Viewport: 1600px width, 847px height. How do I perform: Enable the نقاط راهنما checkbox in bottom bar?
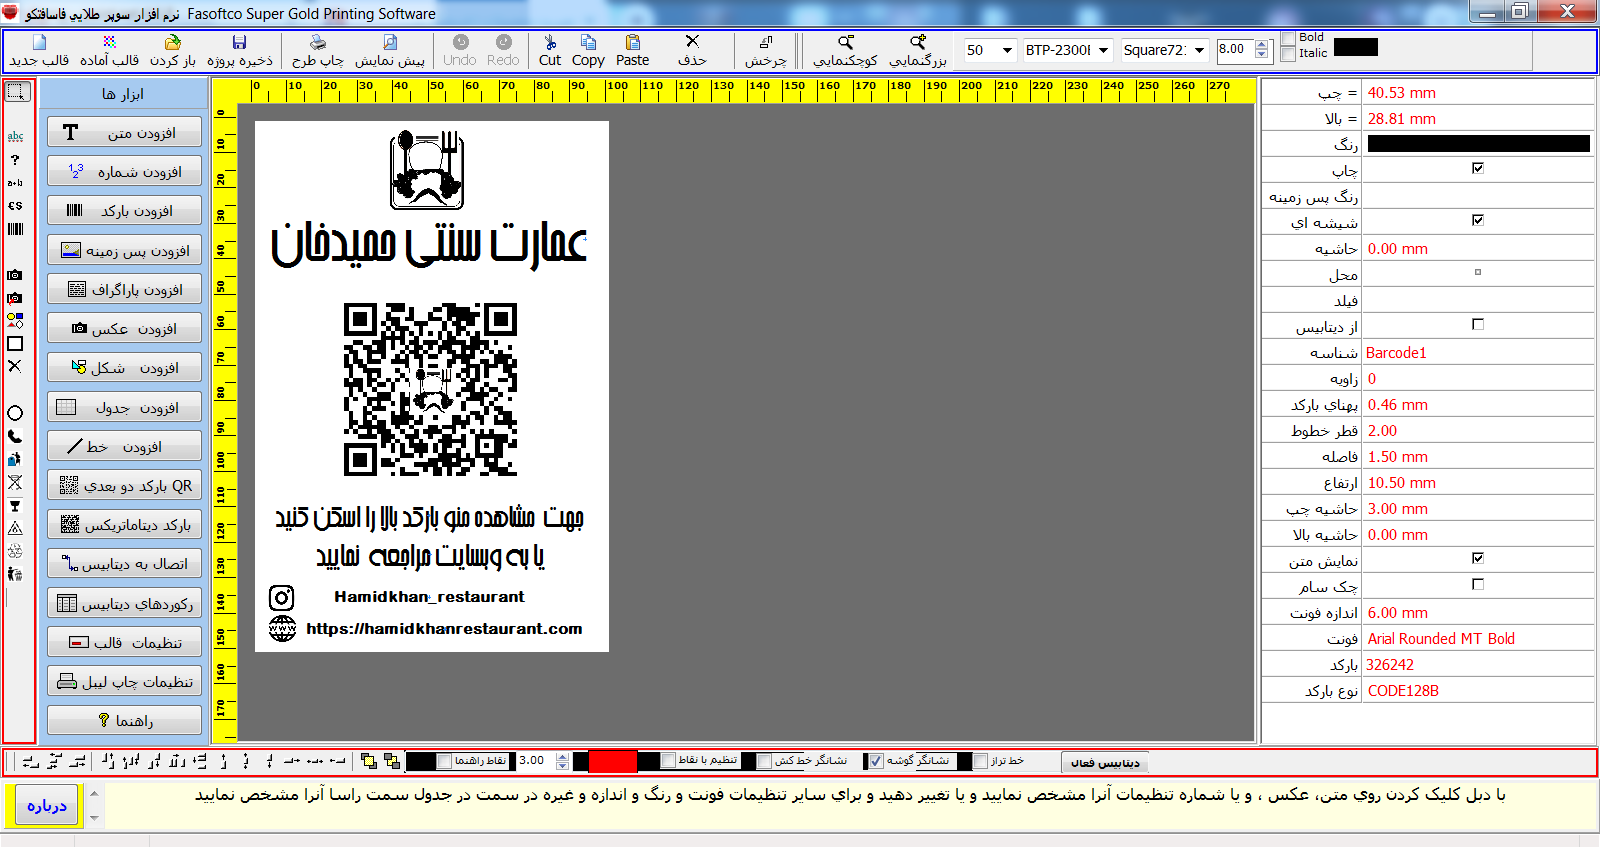pyautogui.click(x=444, y=762)
